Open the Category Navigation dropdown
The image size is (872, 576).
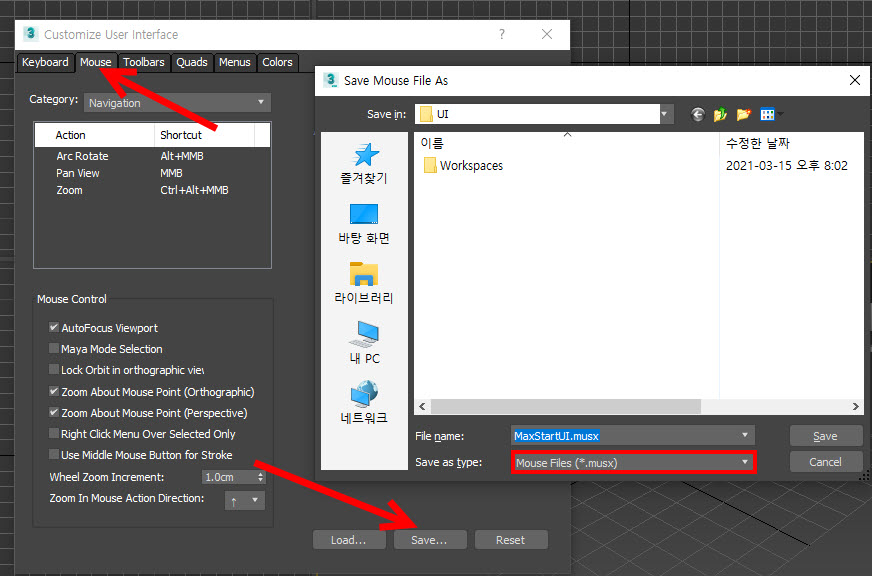(x=177, y=103)
